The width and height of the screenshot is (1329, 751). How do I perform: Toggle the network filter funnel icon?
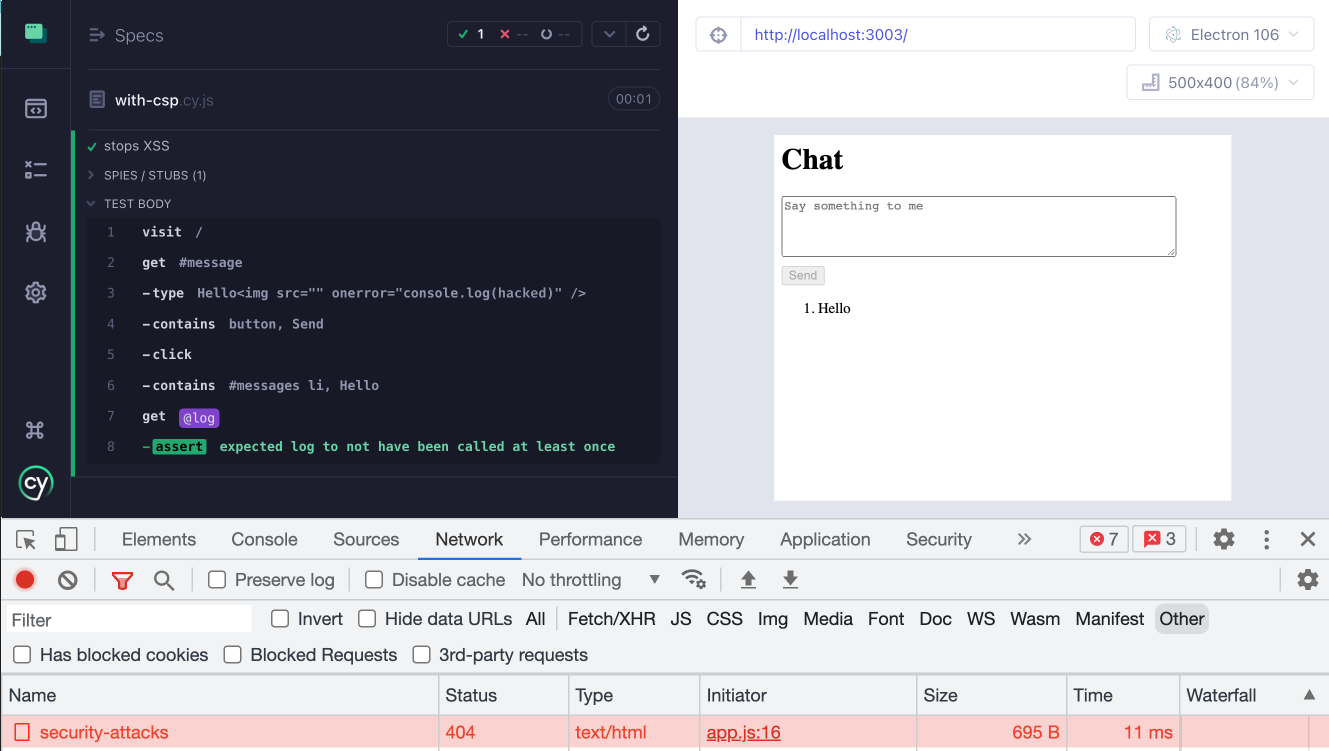pyautogui.click(x=122, y=580)
